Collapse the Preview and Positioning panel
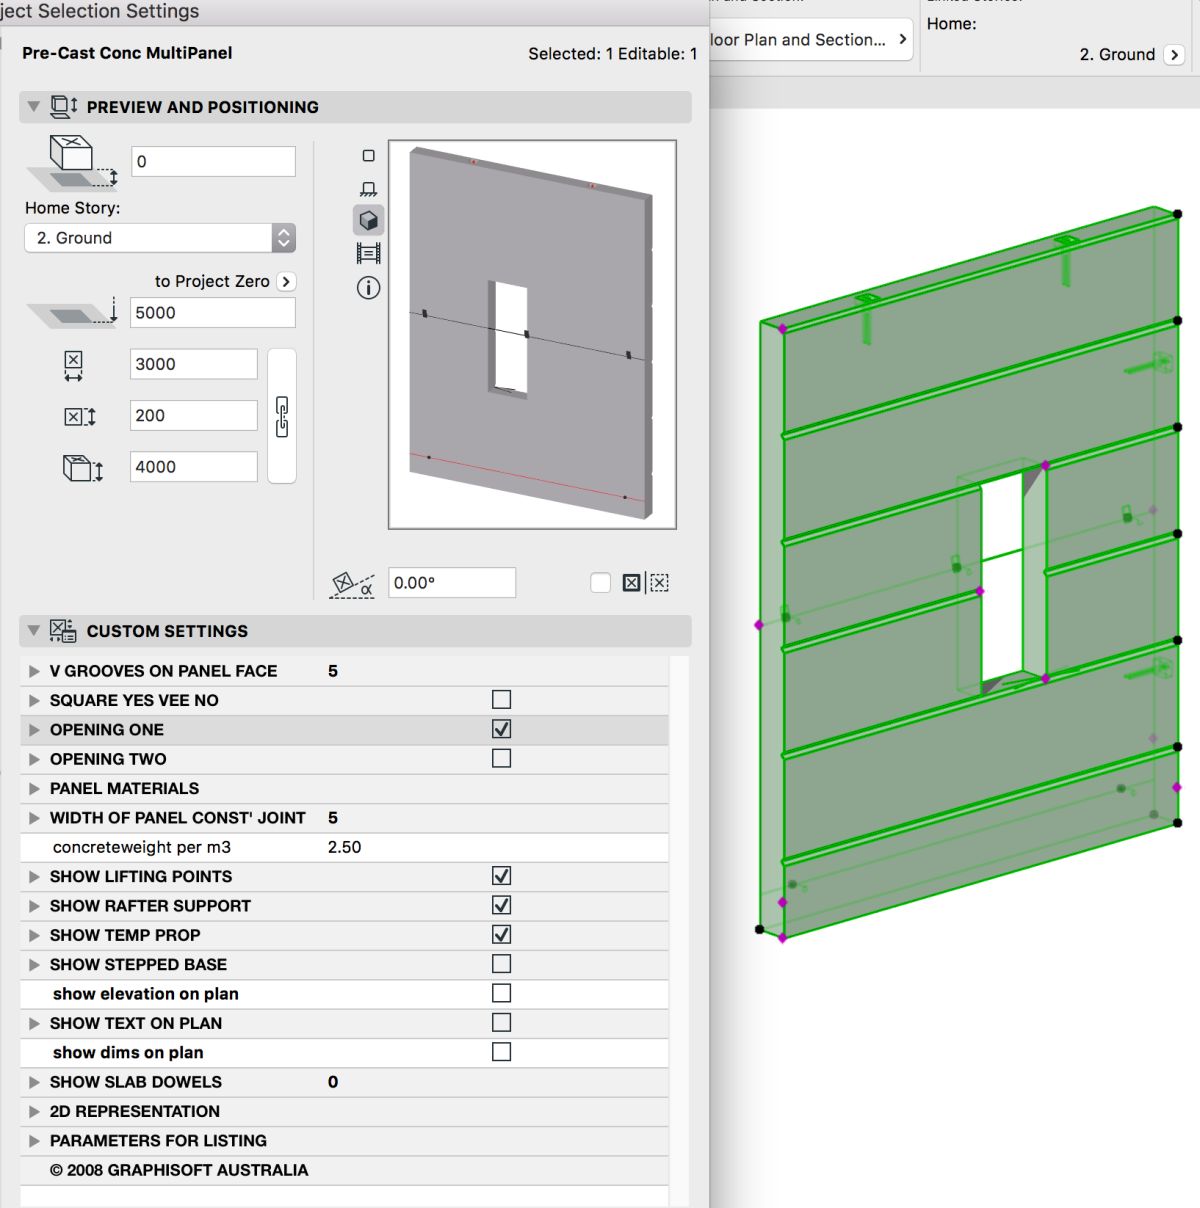The image size is (1200, 1208). click(x=34, y=106)
